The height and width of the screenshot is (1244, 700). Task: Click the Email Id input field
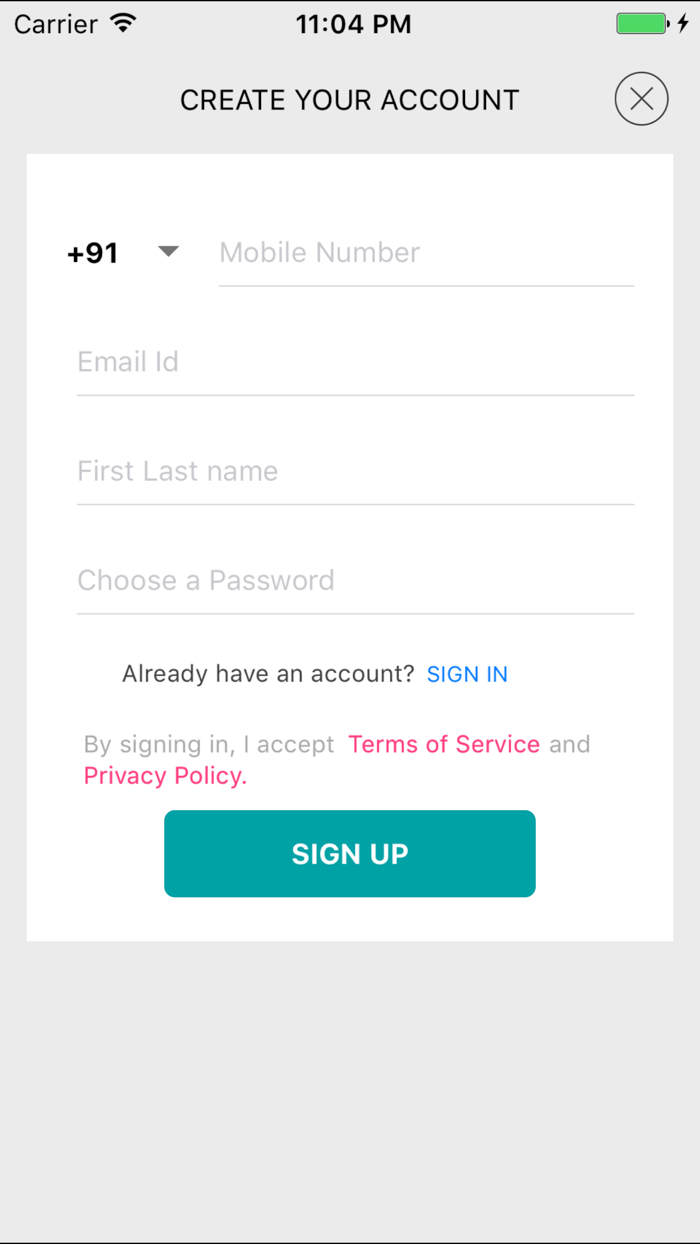pos(355,362)
